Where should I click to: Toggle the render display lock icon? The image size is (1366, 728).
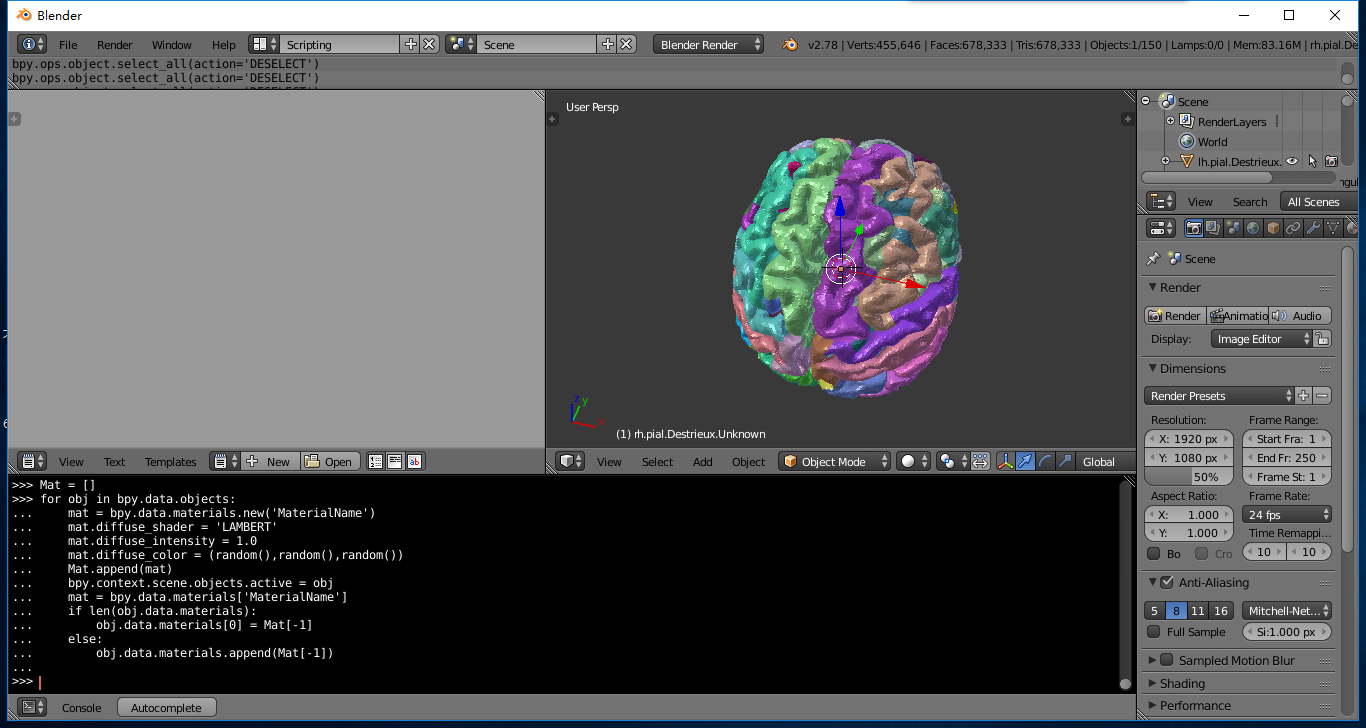(1322, 339)
